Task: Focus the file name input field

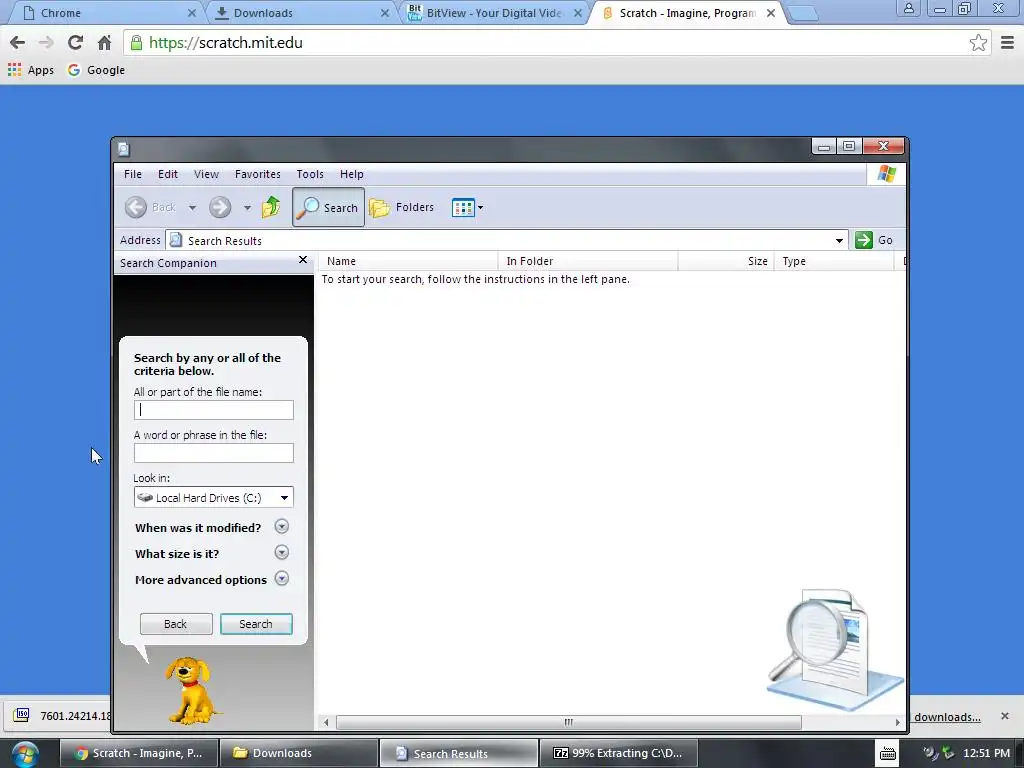Action: tap(214, 410)
